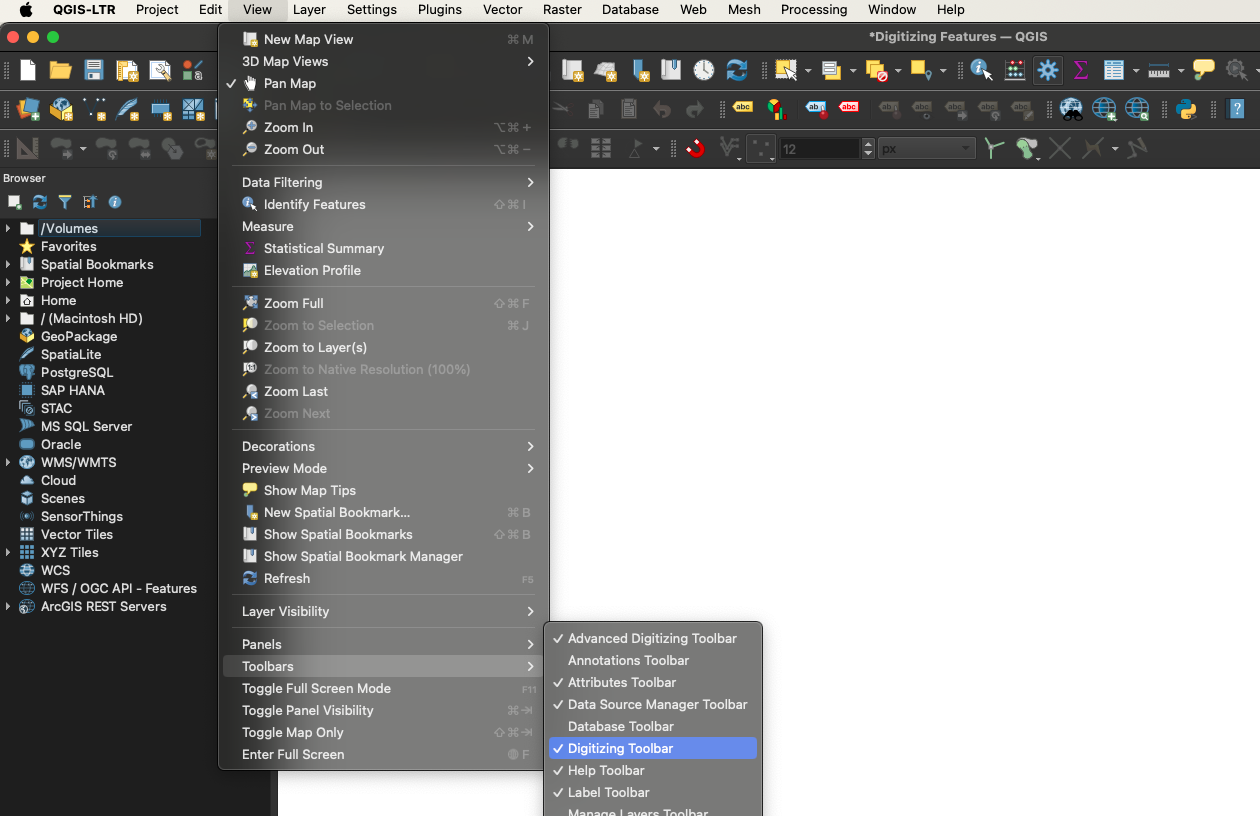Save the project using the floppy disk icon
Viewport: 1260px width, 816px height.
point(94,70)
